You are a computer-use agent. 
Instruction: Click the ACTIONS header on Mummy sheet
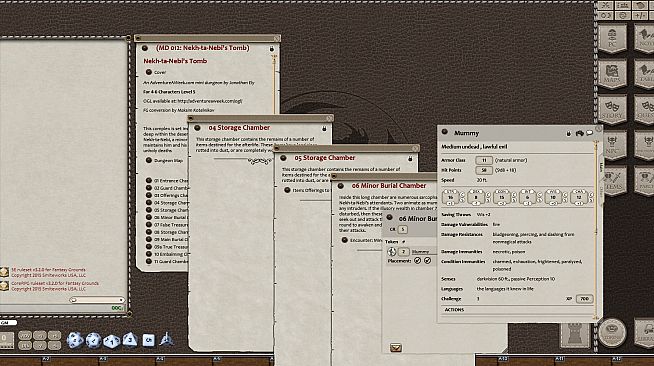454,310
